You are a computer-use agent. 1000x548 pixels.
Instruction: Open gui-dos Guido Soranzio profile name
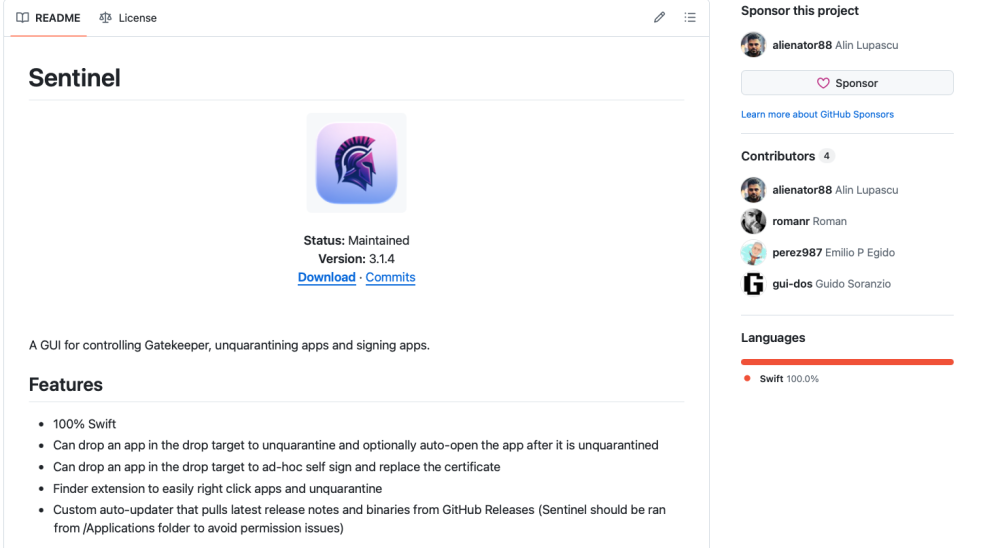click(831, 284)
